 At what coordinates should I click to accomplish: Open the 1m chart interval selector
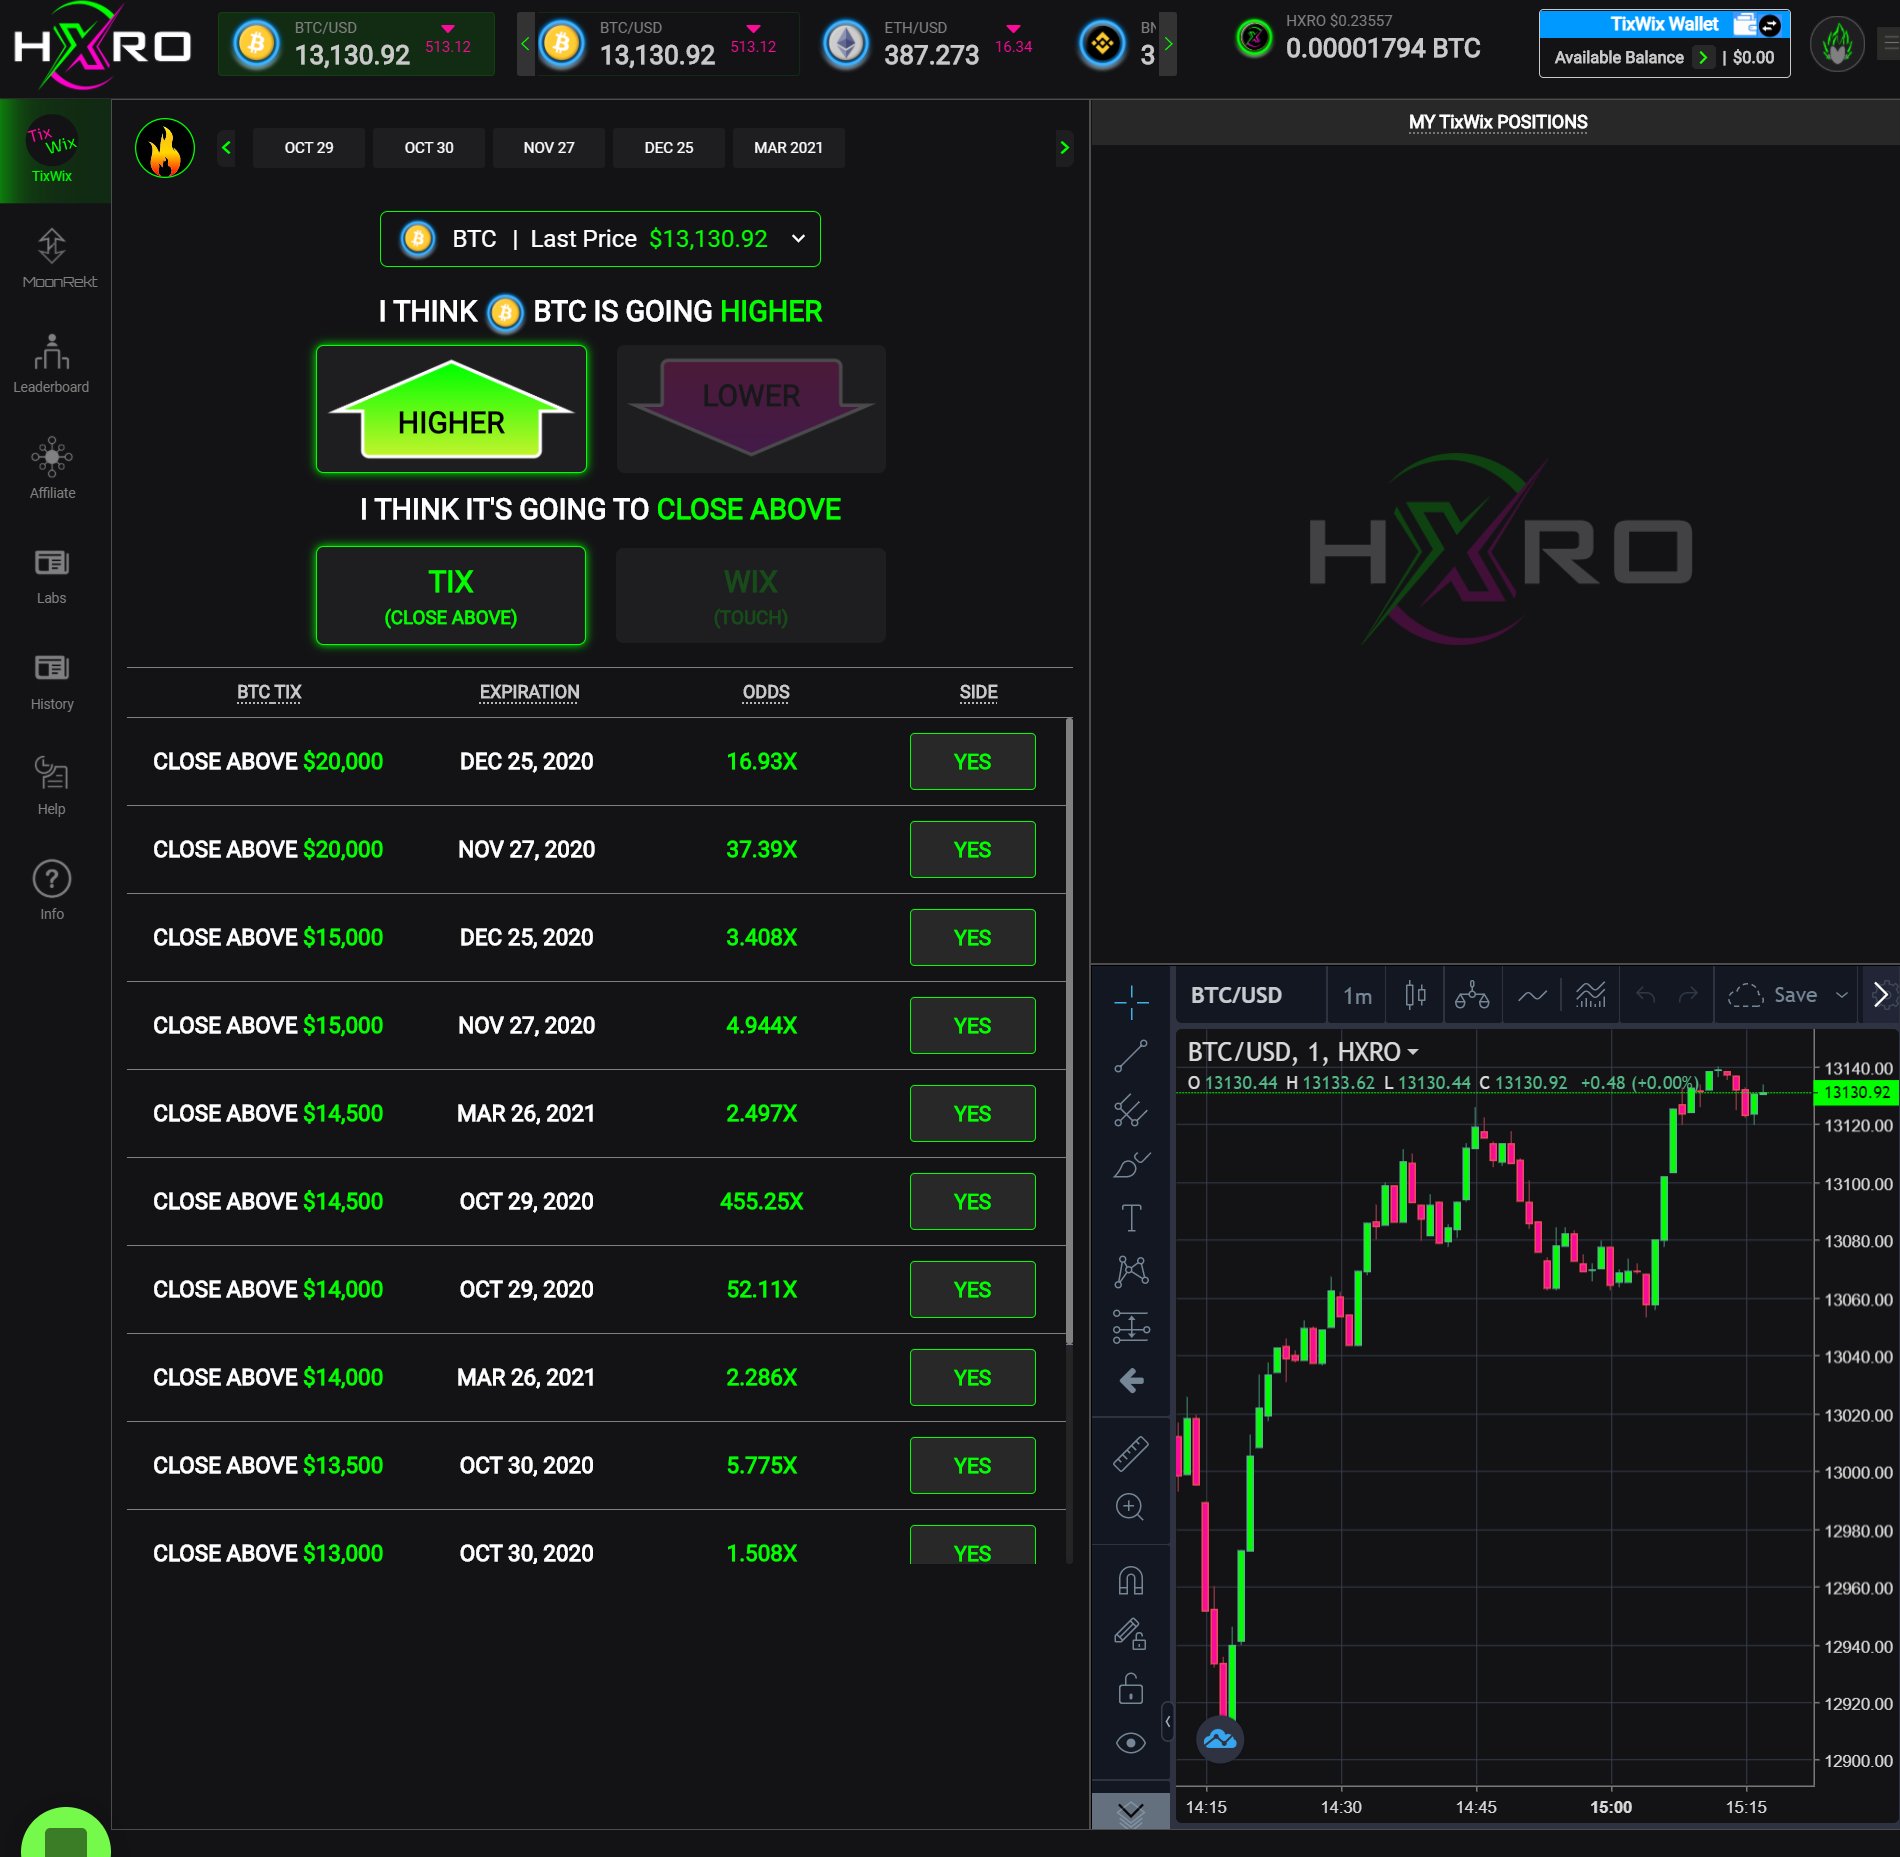1357,995
